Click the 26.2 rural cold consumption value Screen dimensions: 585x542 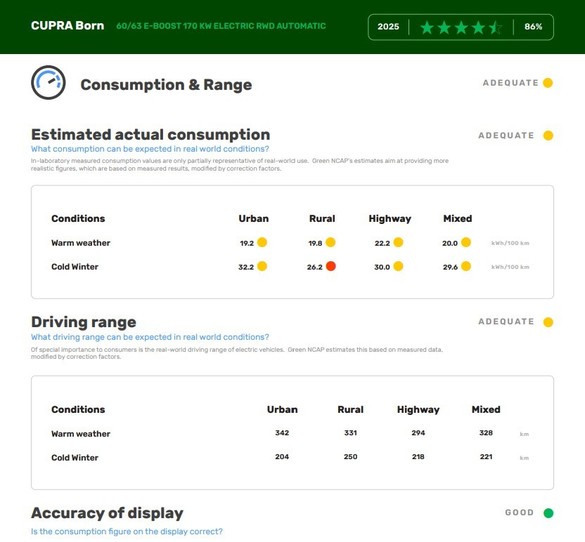(315, 267)
